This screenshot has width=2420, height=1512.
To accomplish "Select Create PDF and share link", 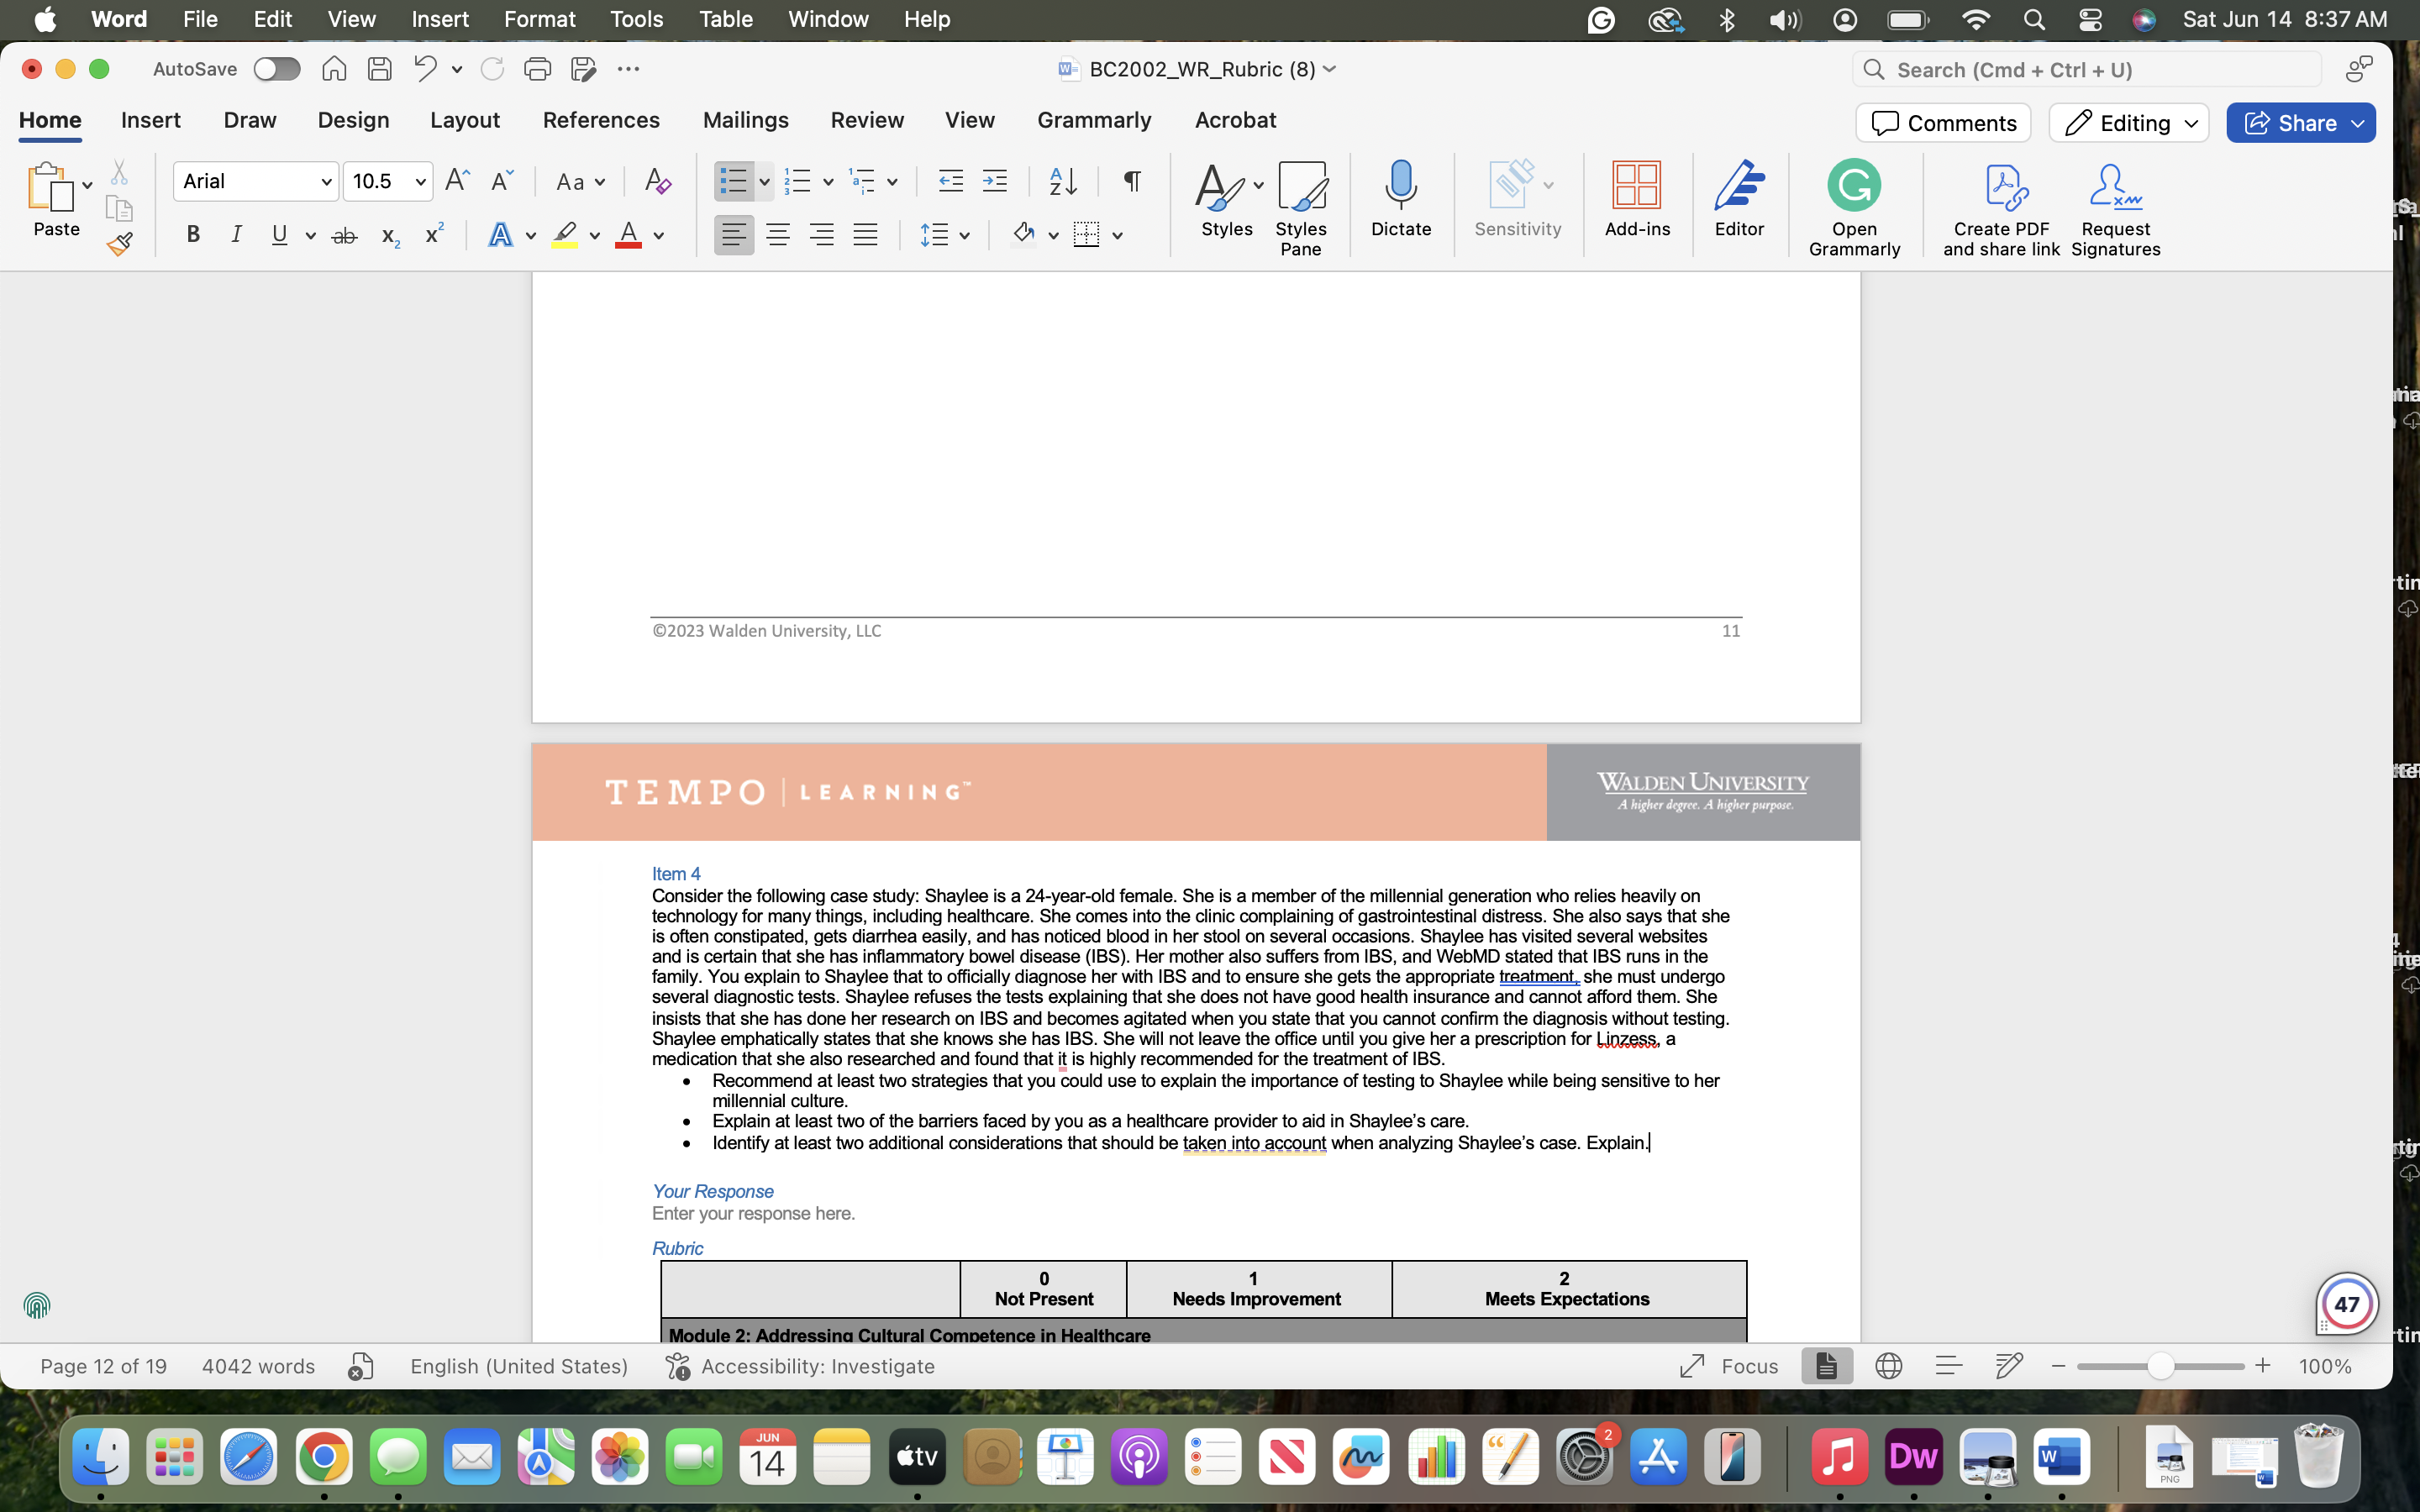I will point(2000,210).
